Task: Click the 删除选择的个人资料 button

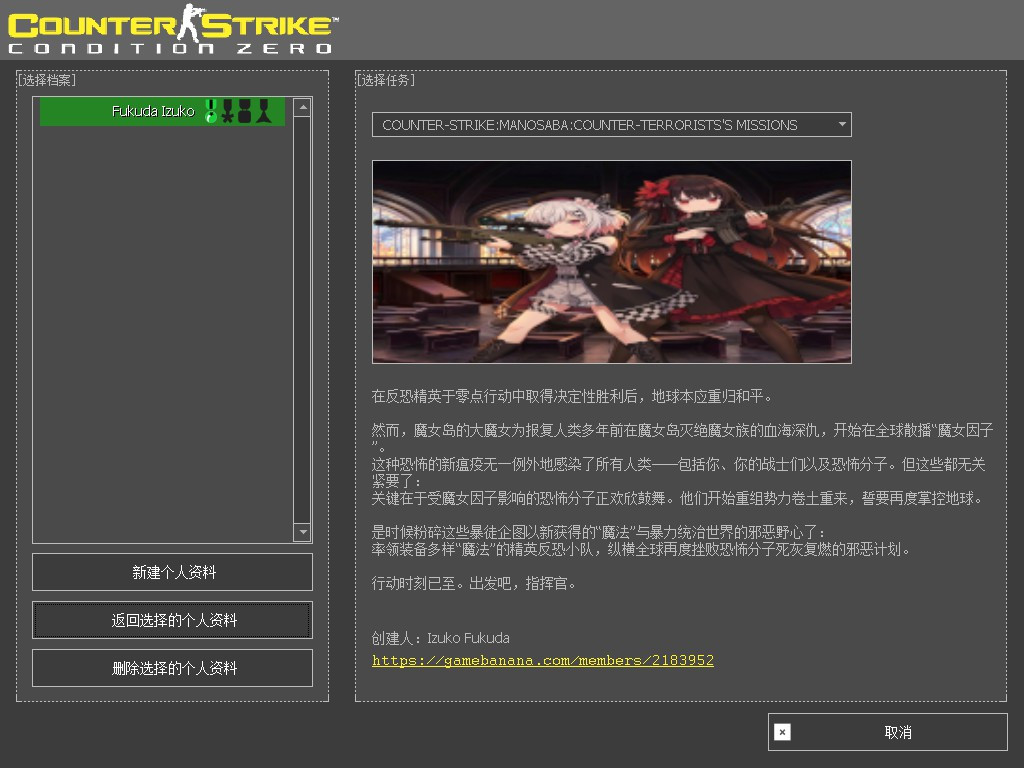Action: point(172,667)
